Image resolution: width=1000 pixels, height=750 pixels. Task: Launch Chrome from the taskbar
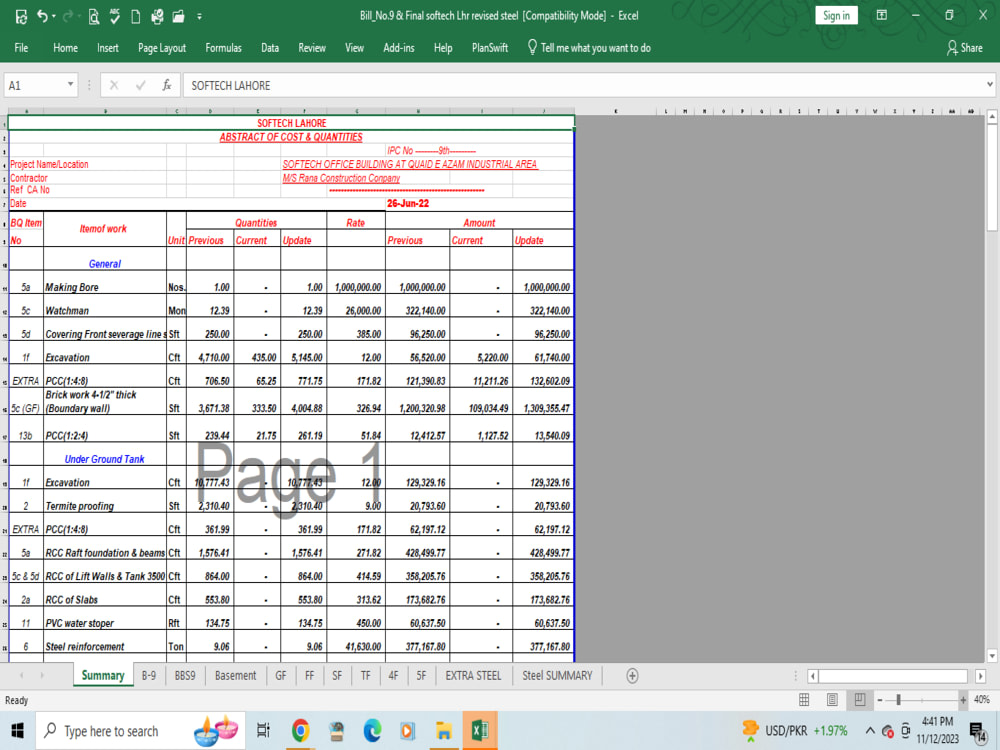(x=299, y=731)
